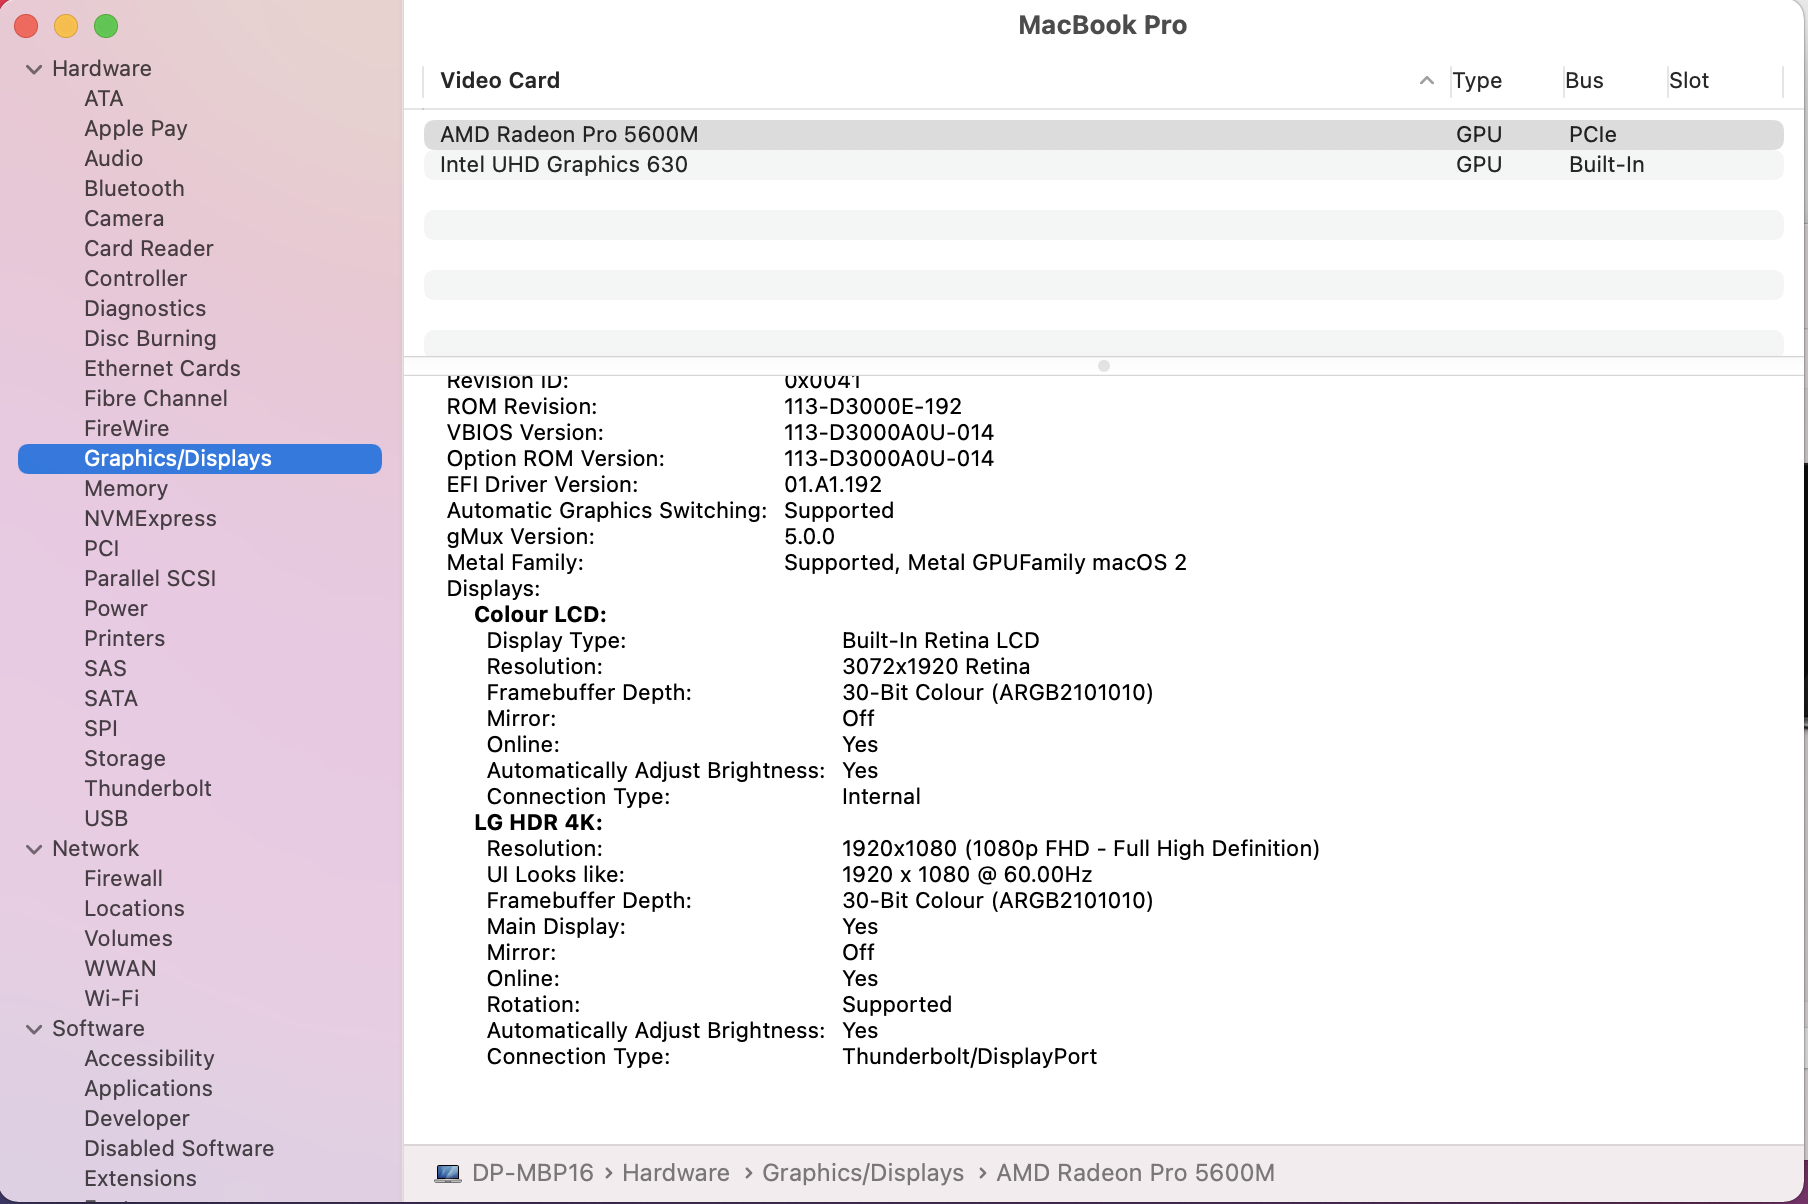
Task: Show Ethernet Cards information
Action: pos(163,369)
